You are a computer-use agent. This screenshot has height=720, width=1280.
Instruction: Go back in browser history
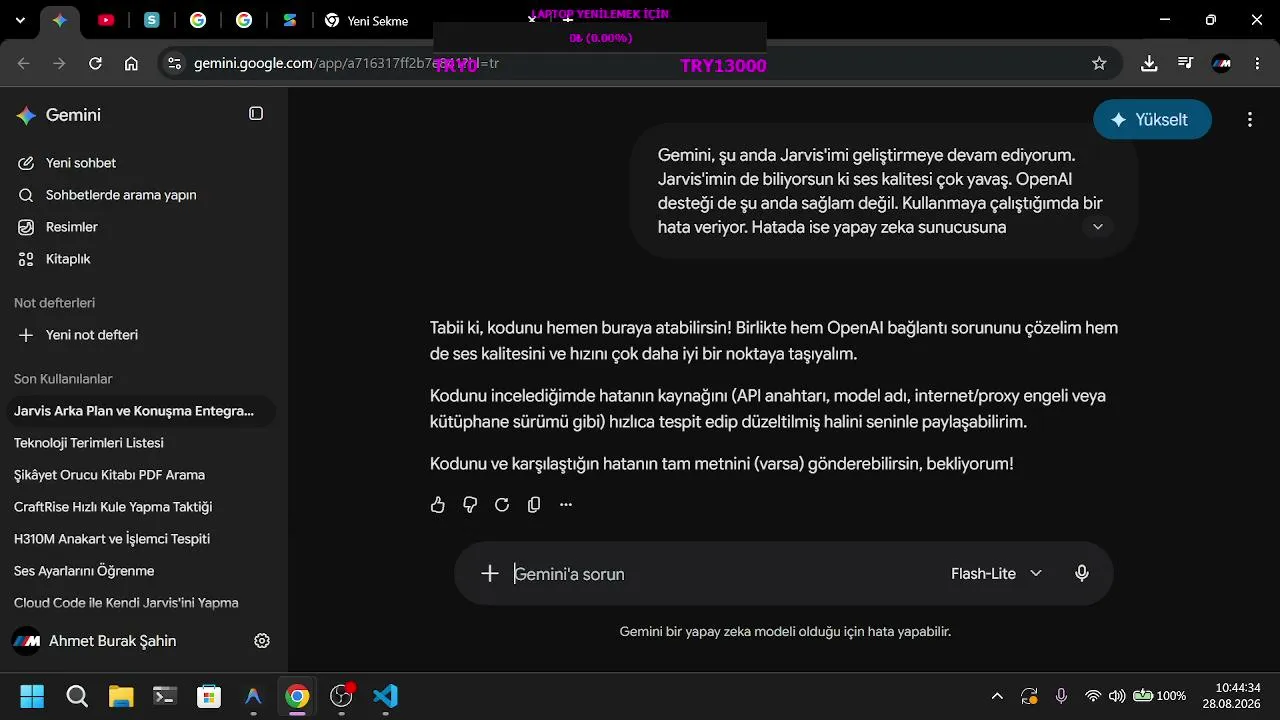click(x=24, y=63)
